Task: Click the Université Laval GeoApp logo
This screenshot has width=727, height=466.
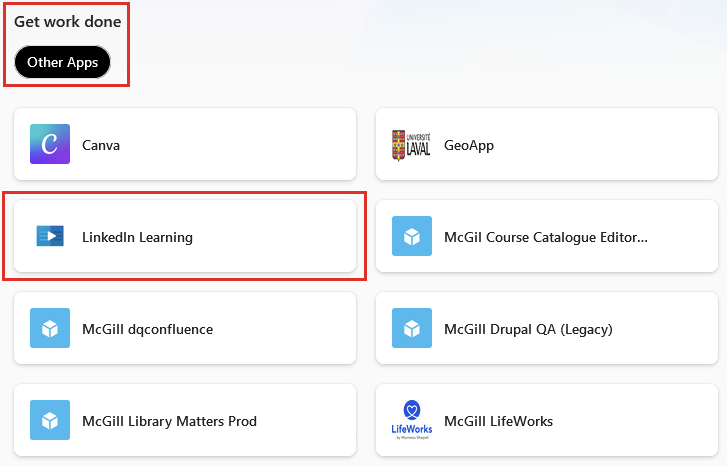Action: pos(411,145)
